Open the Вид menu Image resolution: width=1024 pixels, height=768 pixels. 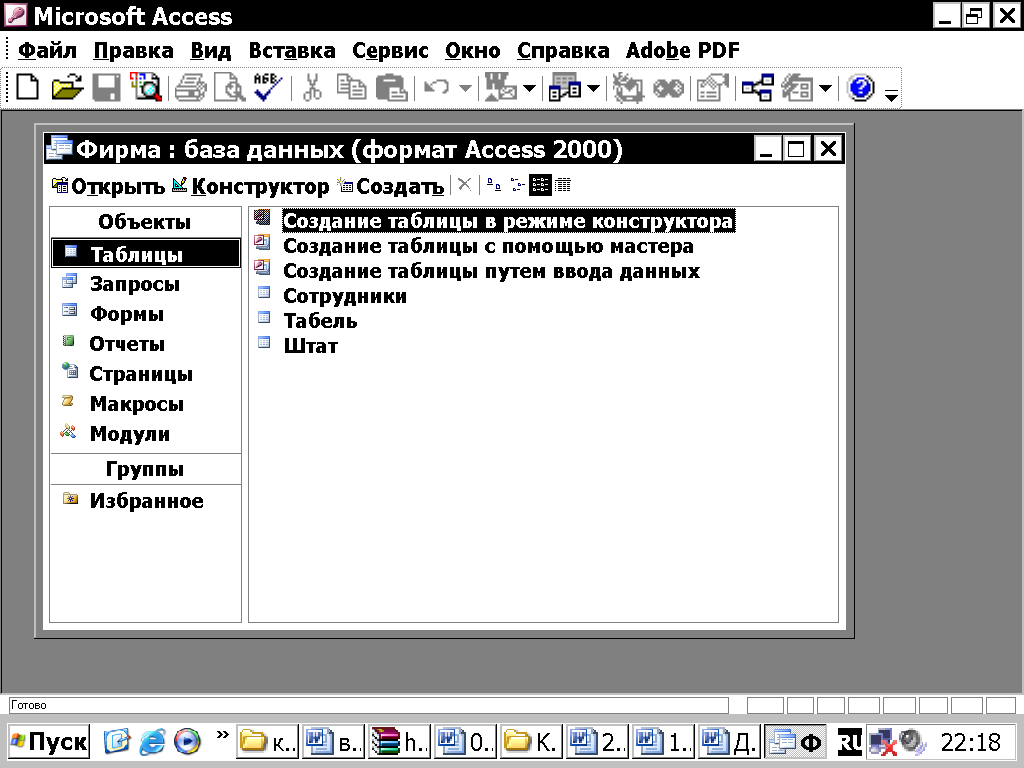(210, 50)
